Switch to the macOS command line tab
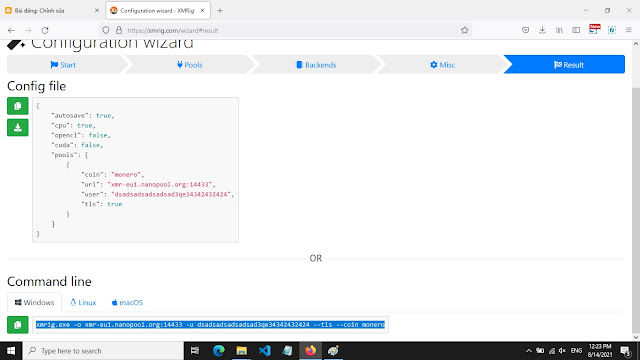The height and width of the screenshot is (360, 640). click(x=127, y=302)
